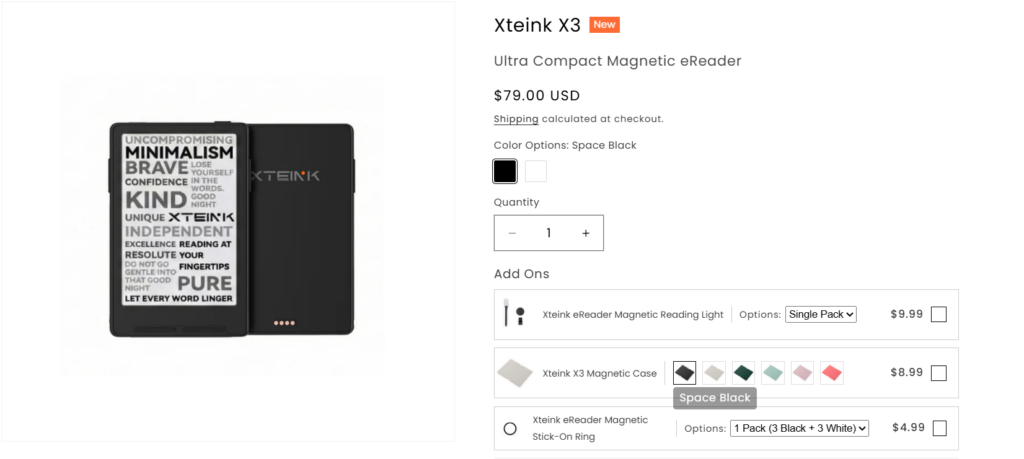Open the Shipping policy link
Screen dimensions: 1024x459
click(516, 119)
